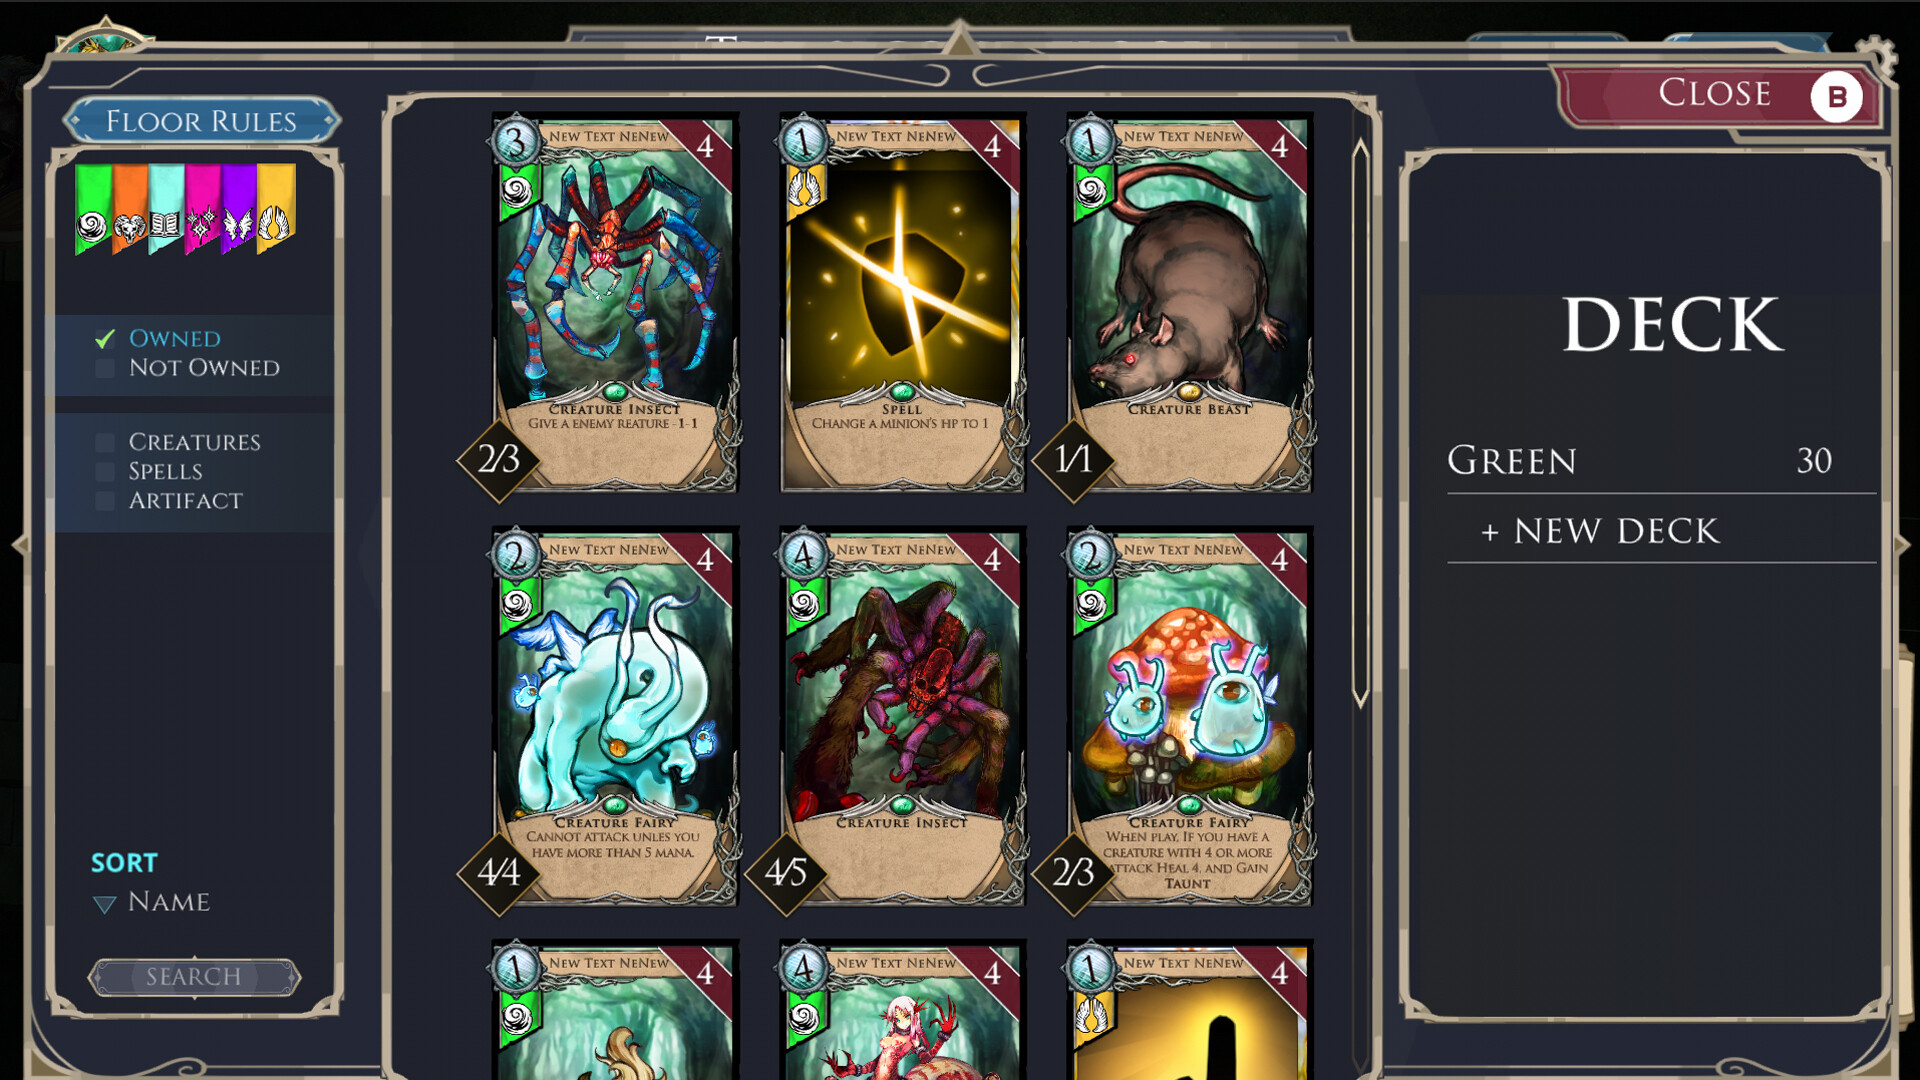Image resolution: width=1920 pixels, height=1080 pixels.
Task: Tick the Spells filter checkbox
Action: click(105, 471)
